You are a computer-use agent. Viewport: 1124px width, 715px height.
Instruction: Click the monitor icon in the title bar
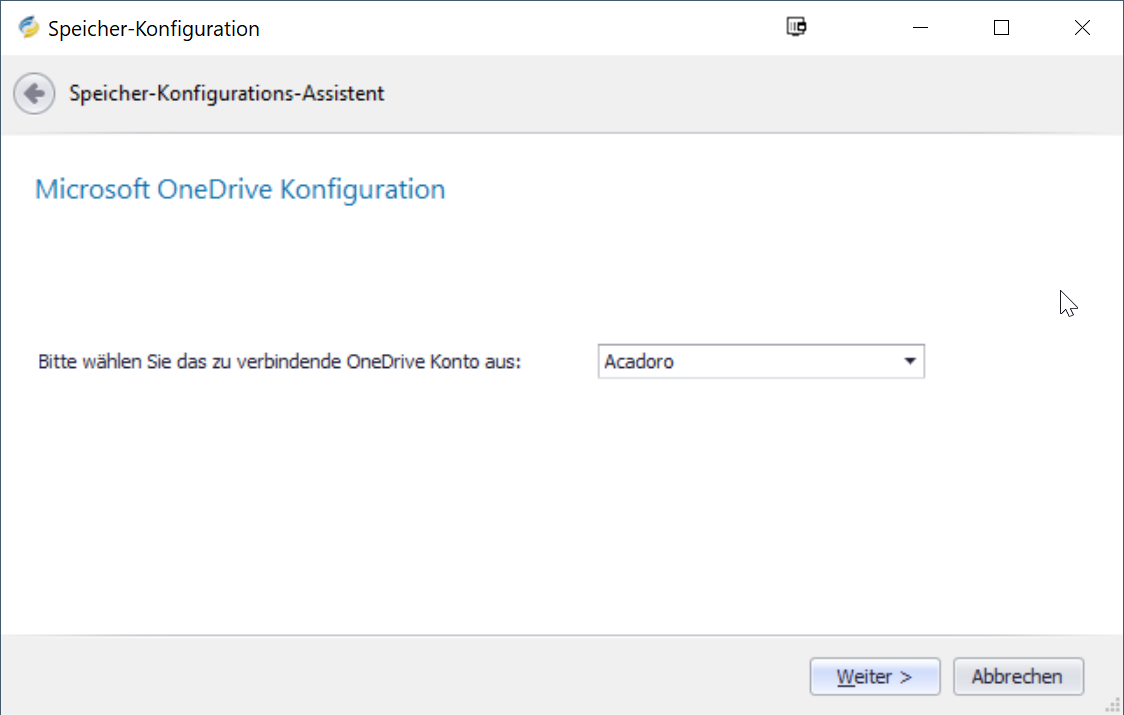796,28
